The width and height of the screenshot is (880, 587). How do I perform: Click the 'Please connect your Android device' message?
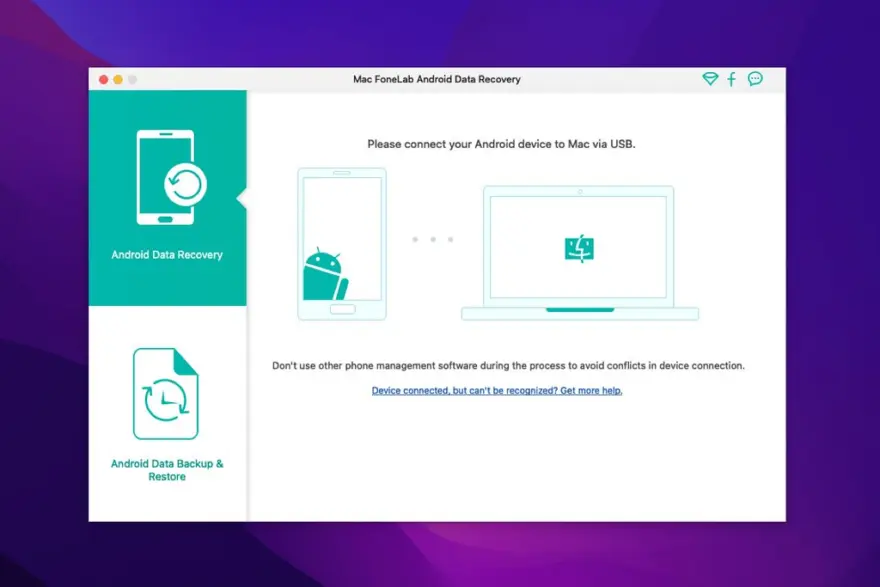point(501,144)
